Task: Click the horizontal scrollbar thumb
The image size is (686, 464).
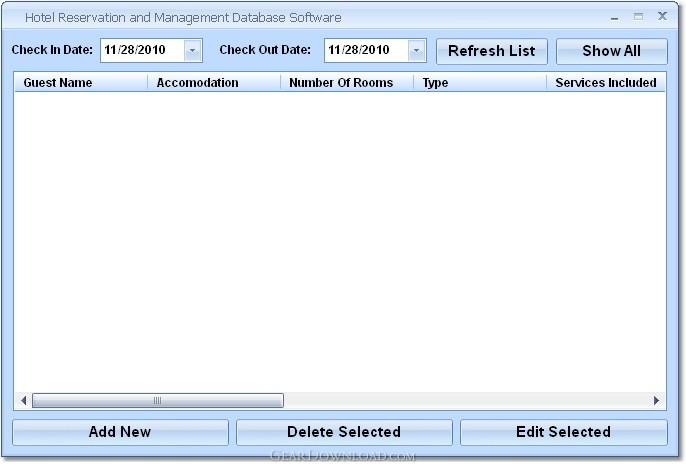Action: 158,401
